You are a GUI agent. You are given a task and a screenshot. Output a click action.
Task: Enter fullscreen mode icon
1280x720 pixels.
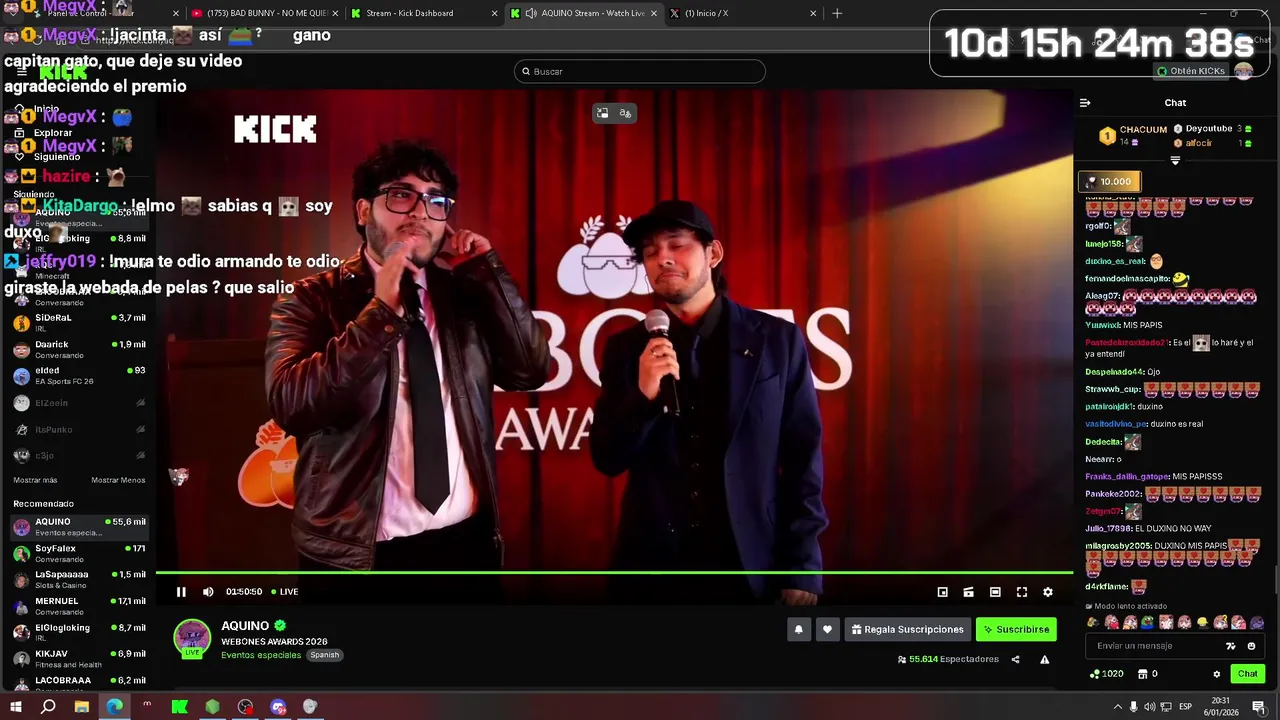tap(1022, 592)
